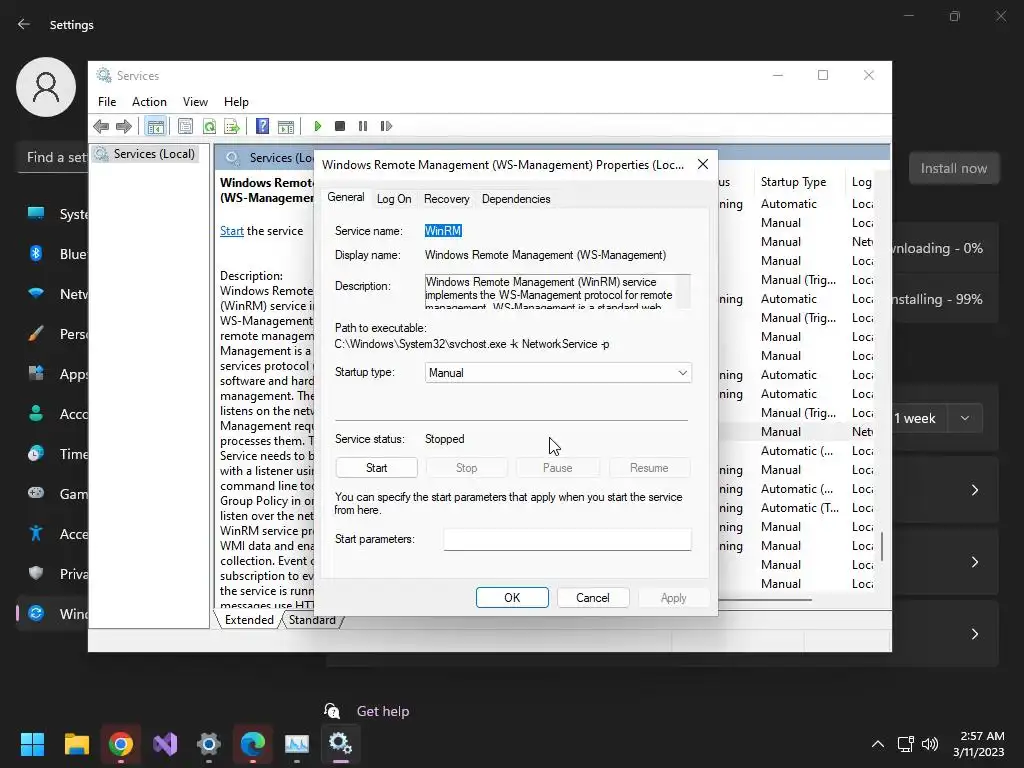
Task: Click the Back arrow in Services toolbar
Action: 101,126
